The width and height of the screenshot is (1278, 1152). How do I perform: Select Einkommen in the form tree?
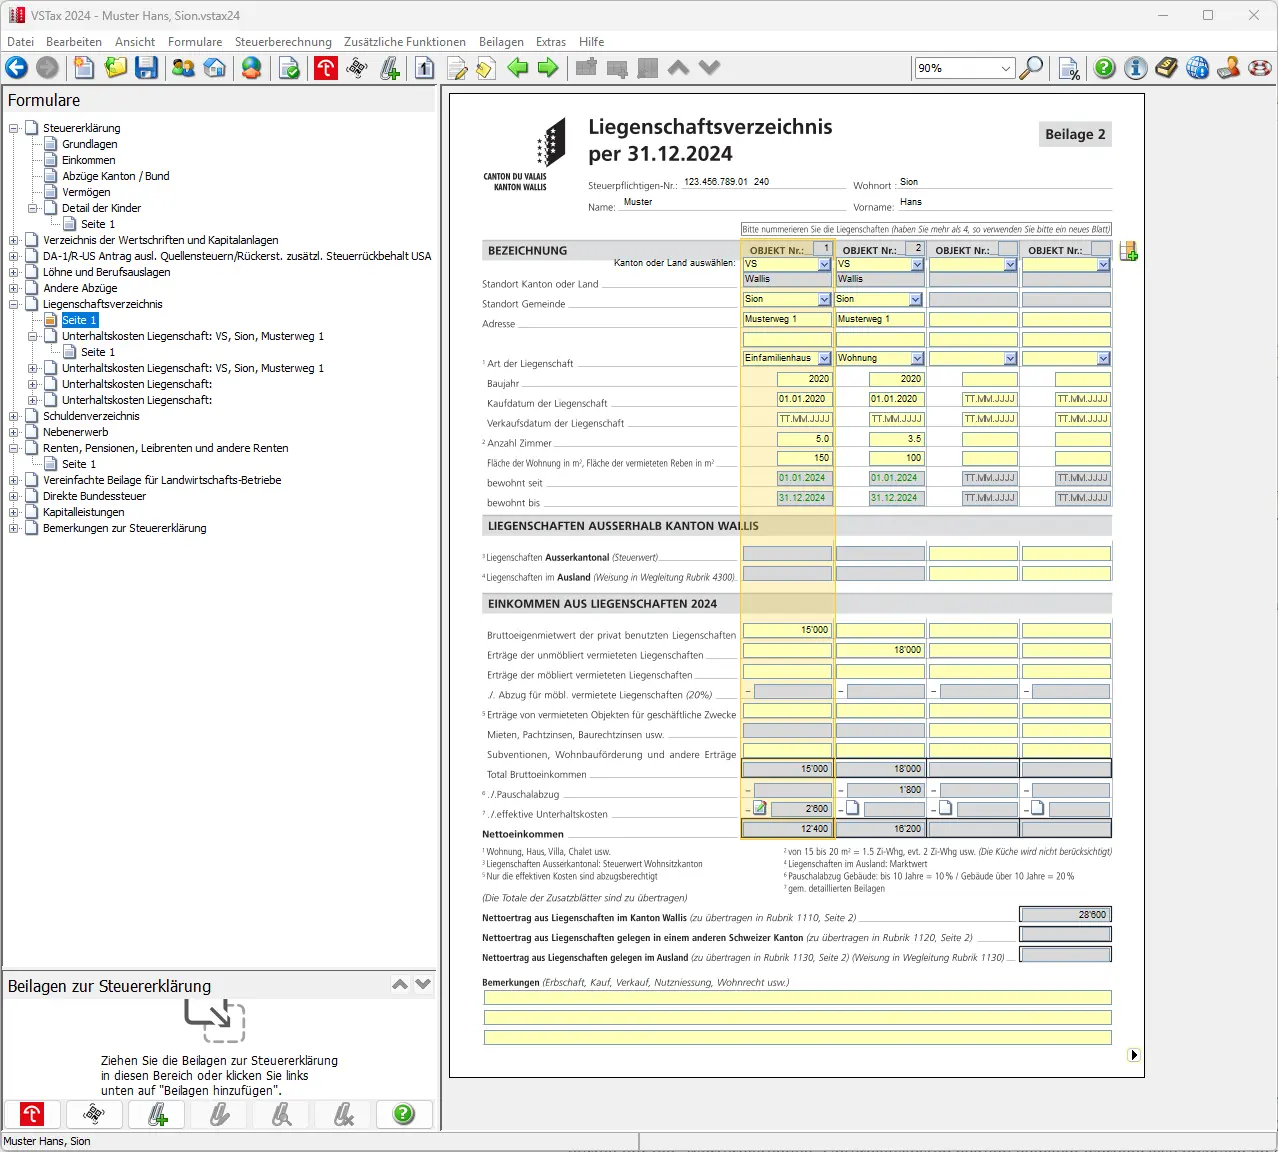click(x=88, y=160)
